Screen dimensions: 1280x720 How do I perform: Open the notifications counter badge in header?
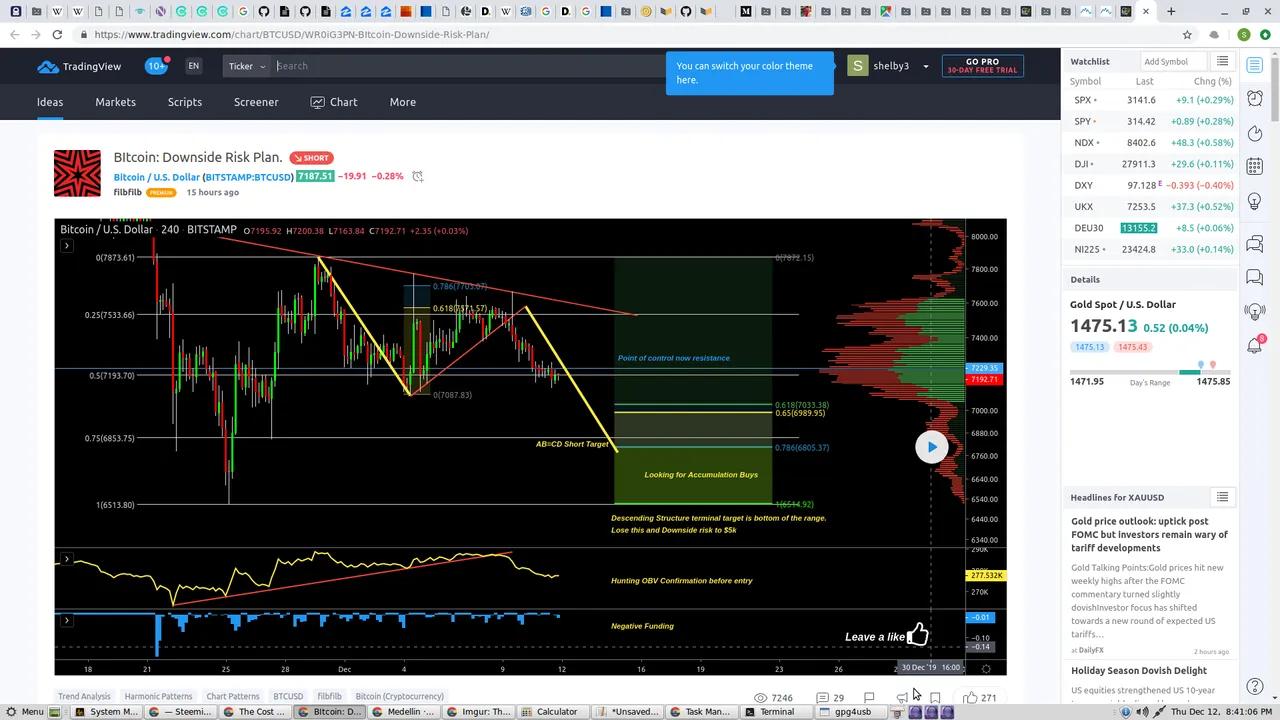pos(156,66)
